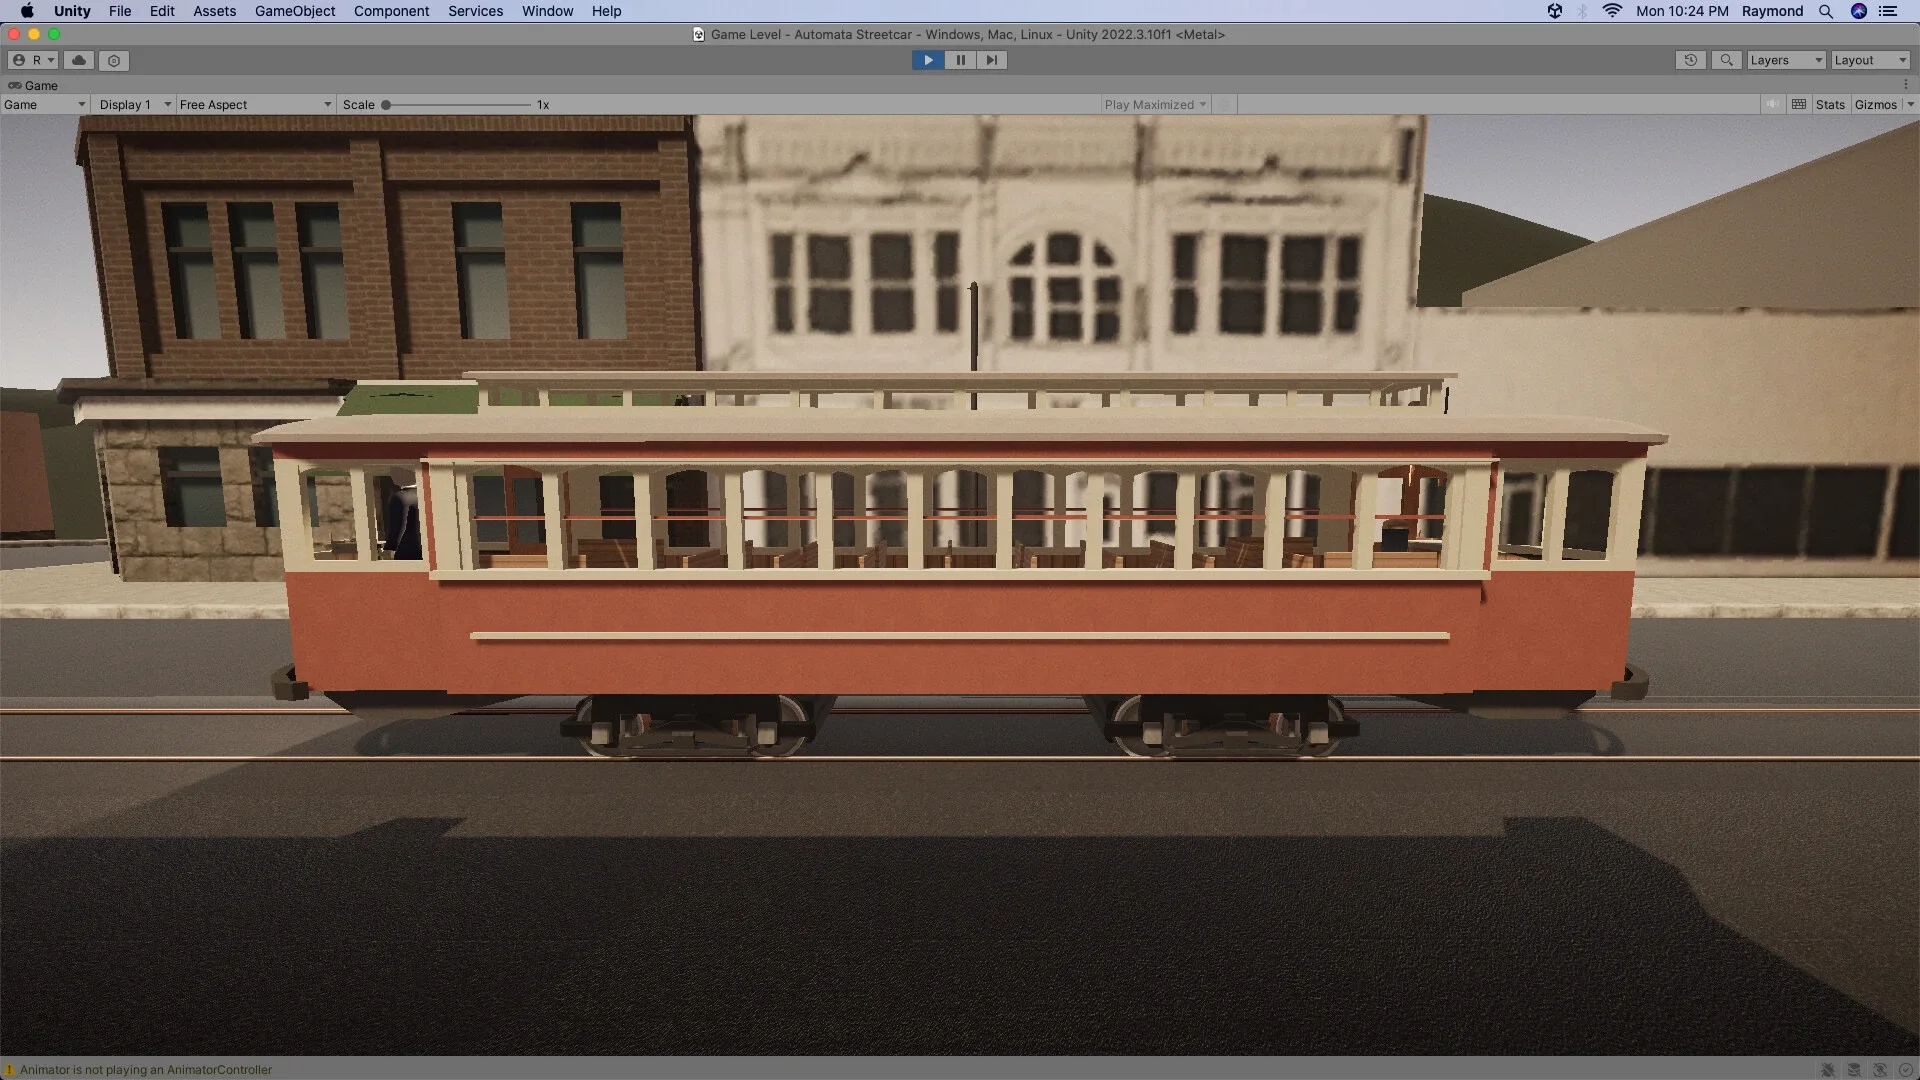Click the Step frame button

click(991, 60)
